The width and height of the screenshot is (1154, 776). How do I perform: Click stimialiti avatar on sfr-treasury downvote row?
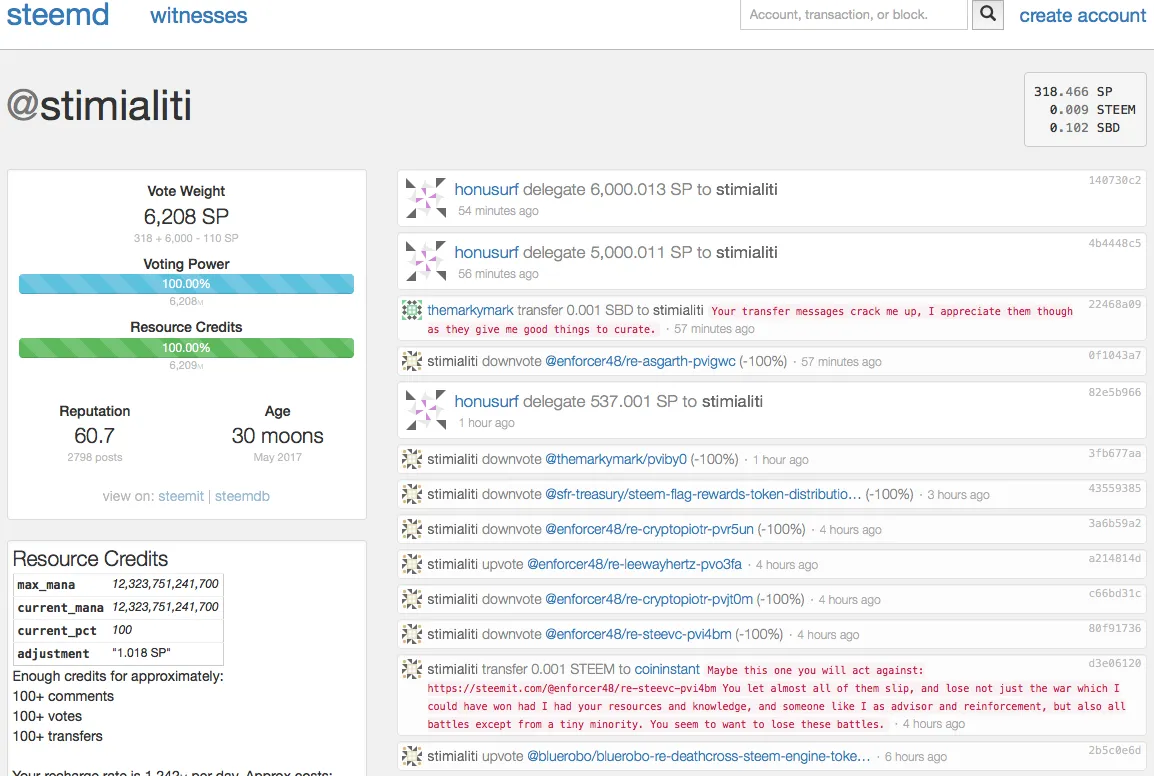pos(412,494)
